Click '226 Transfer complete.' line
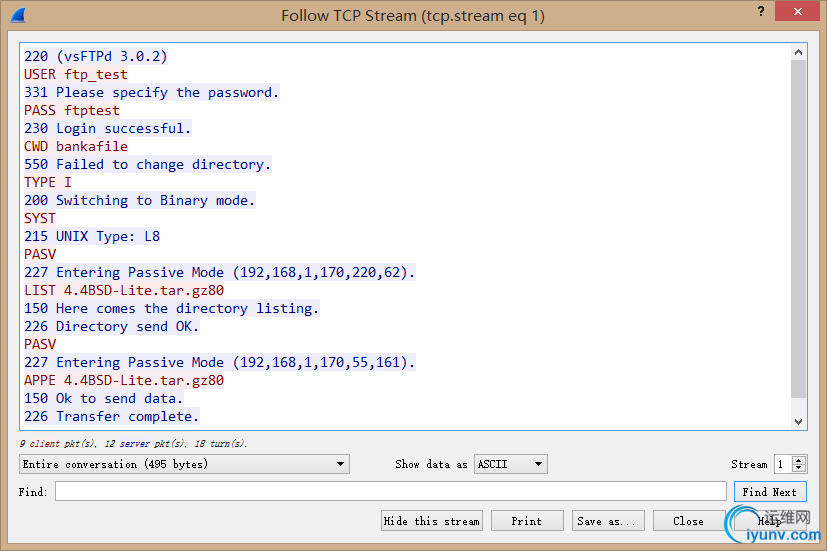This screenshot has width=827, height=551. pos(111,417)
